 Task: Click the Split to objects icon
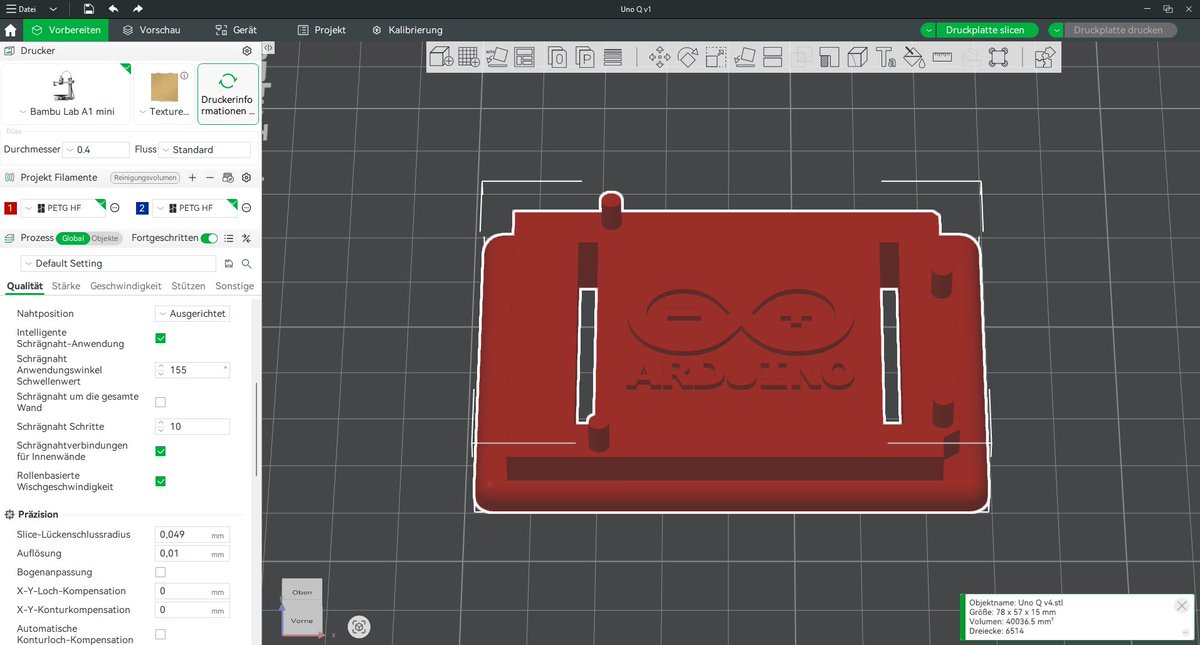coord(557,57)
